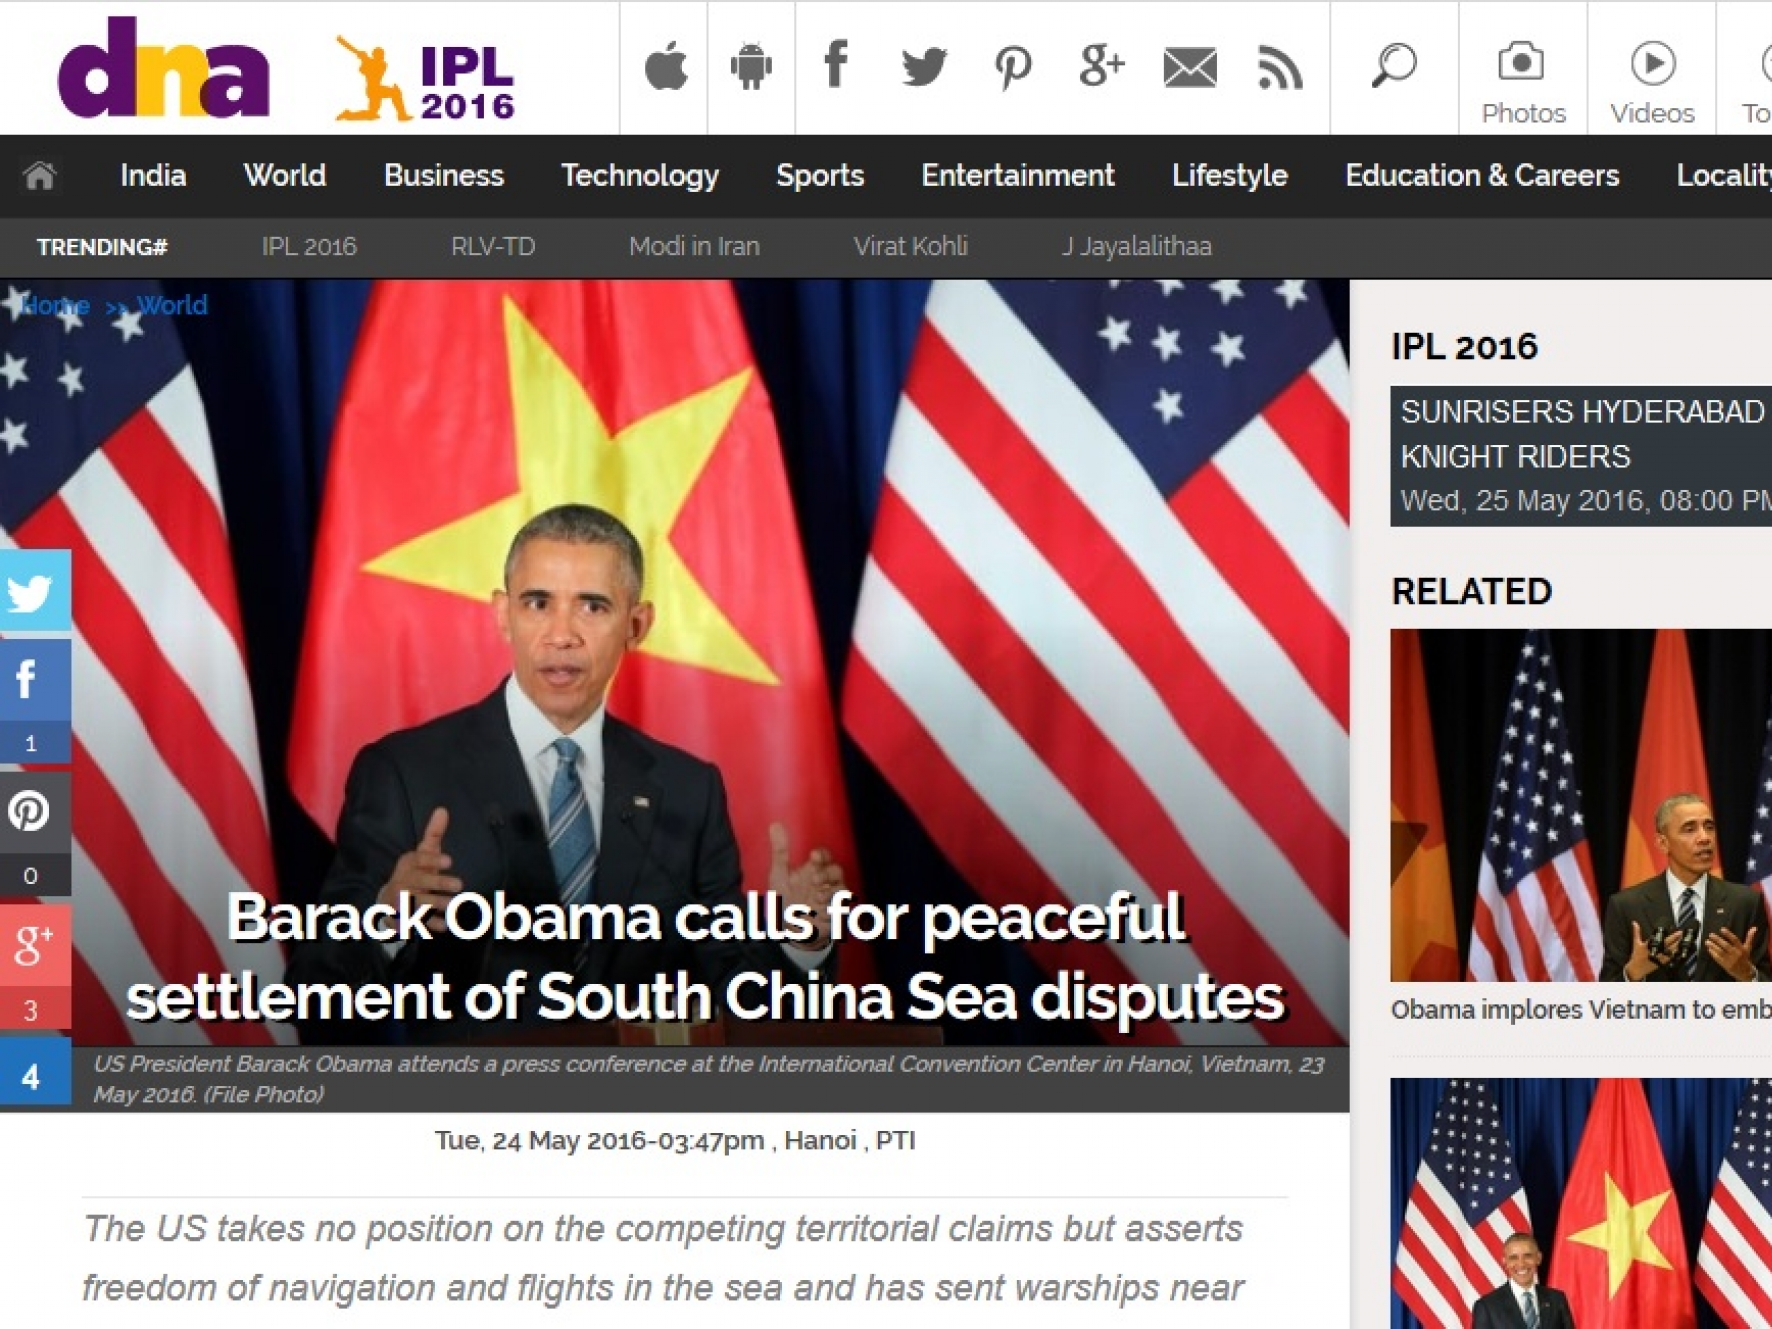Viewport: 1772px width, 1329px height.
Task: Open the email newsletter icon
Action: 1188,66
